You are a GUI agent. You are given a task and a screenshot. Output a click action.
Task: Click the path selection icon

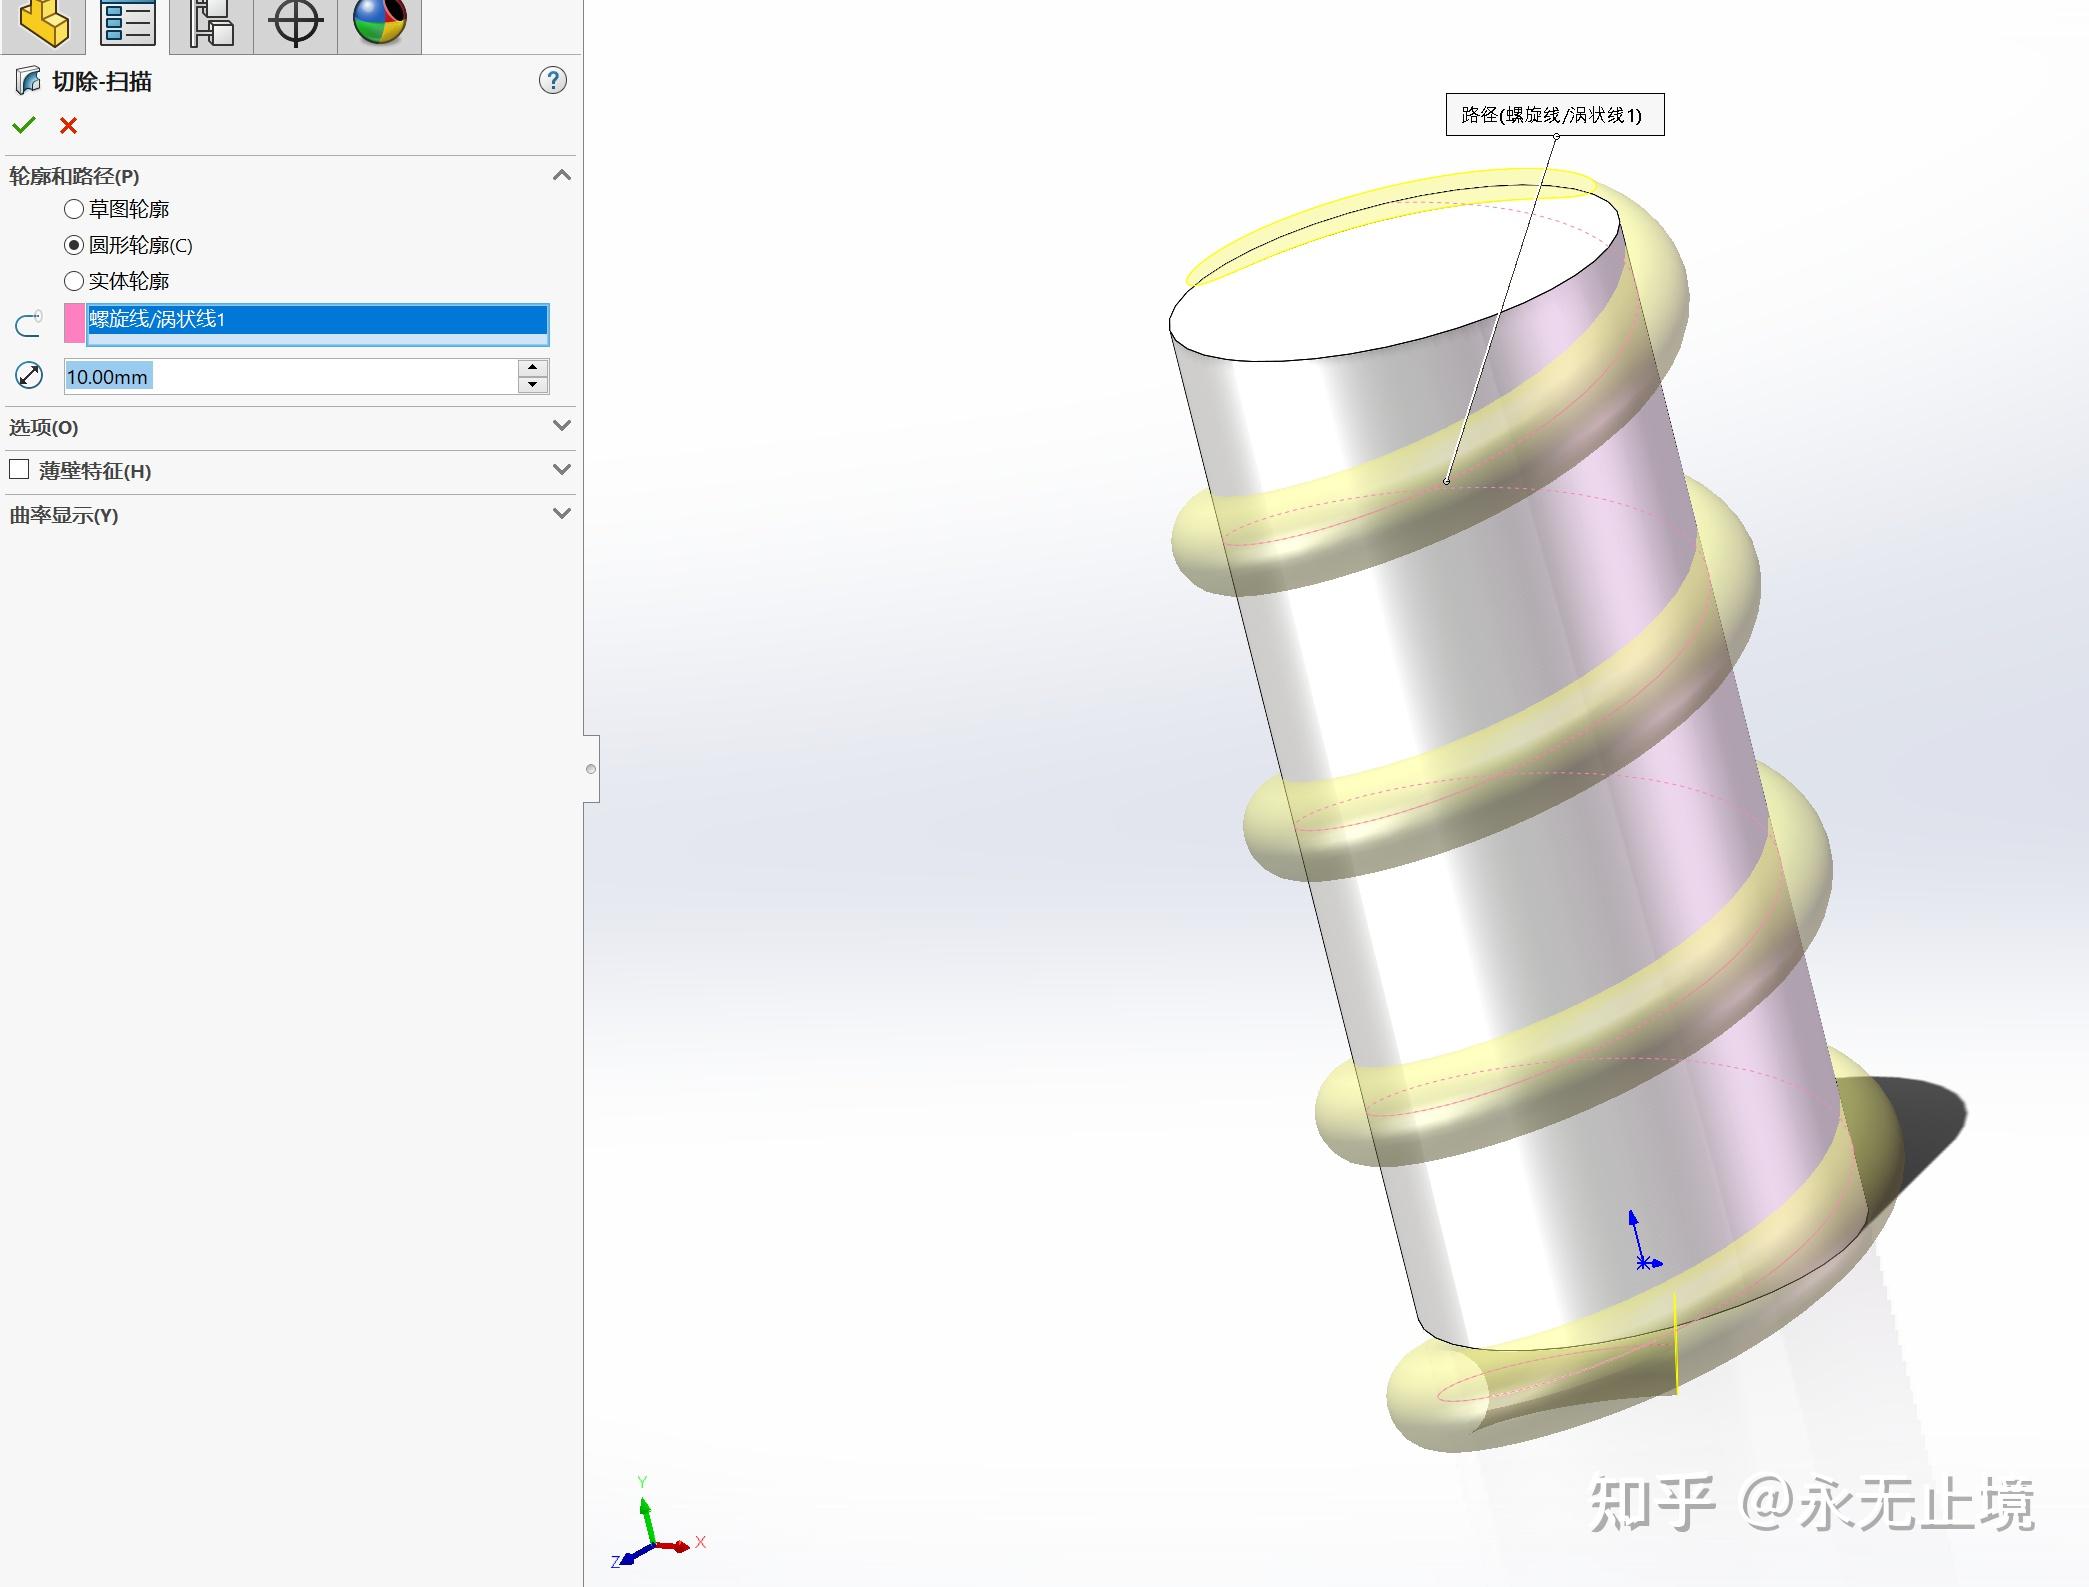click(28, 323)
